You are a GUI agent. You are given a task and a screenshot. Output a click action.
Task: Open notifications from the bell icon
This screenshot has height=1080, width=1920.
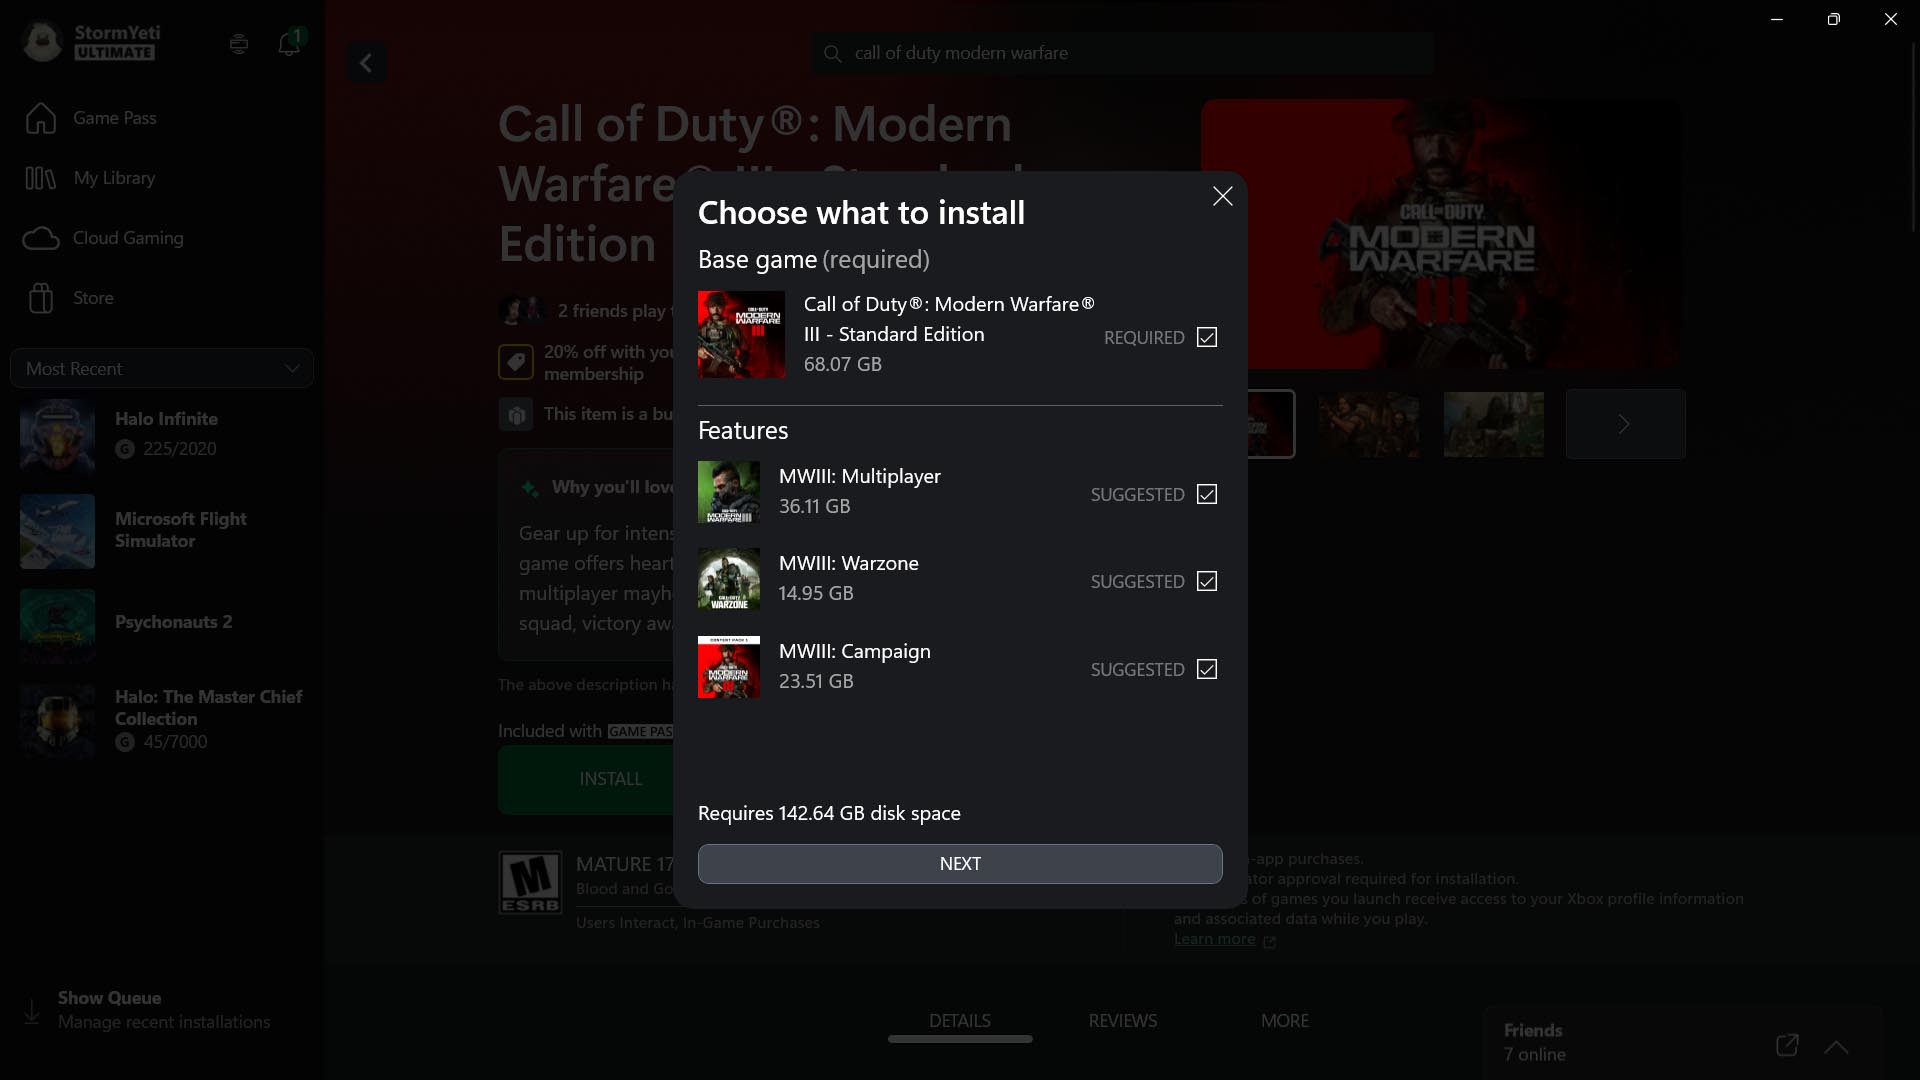tap(289, 44)
